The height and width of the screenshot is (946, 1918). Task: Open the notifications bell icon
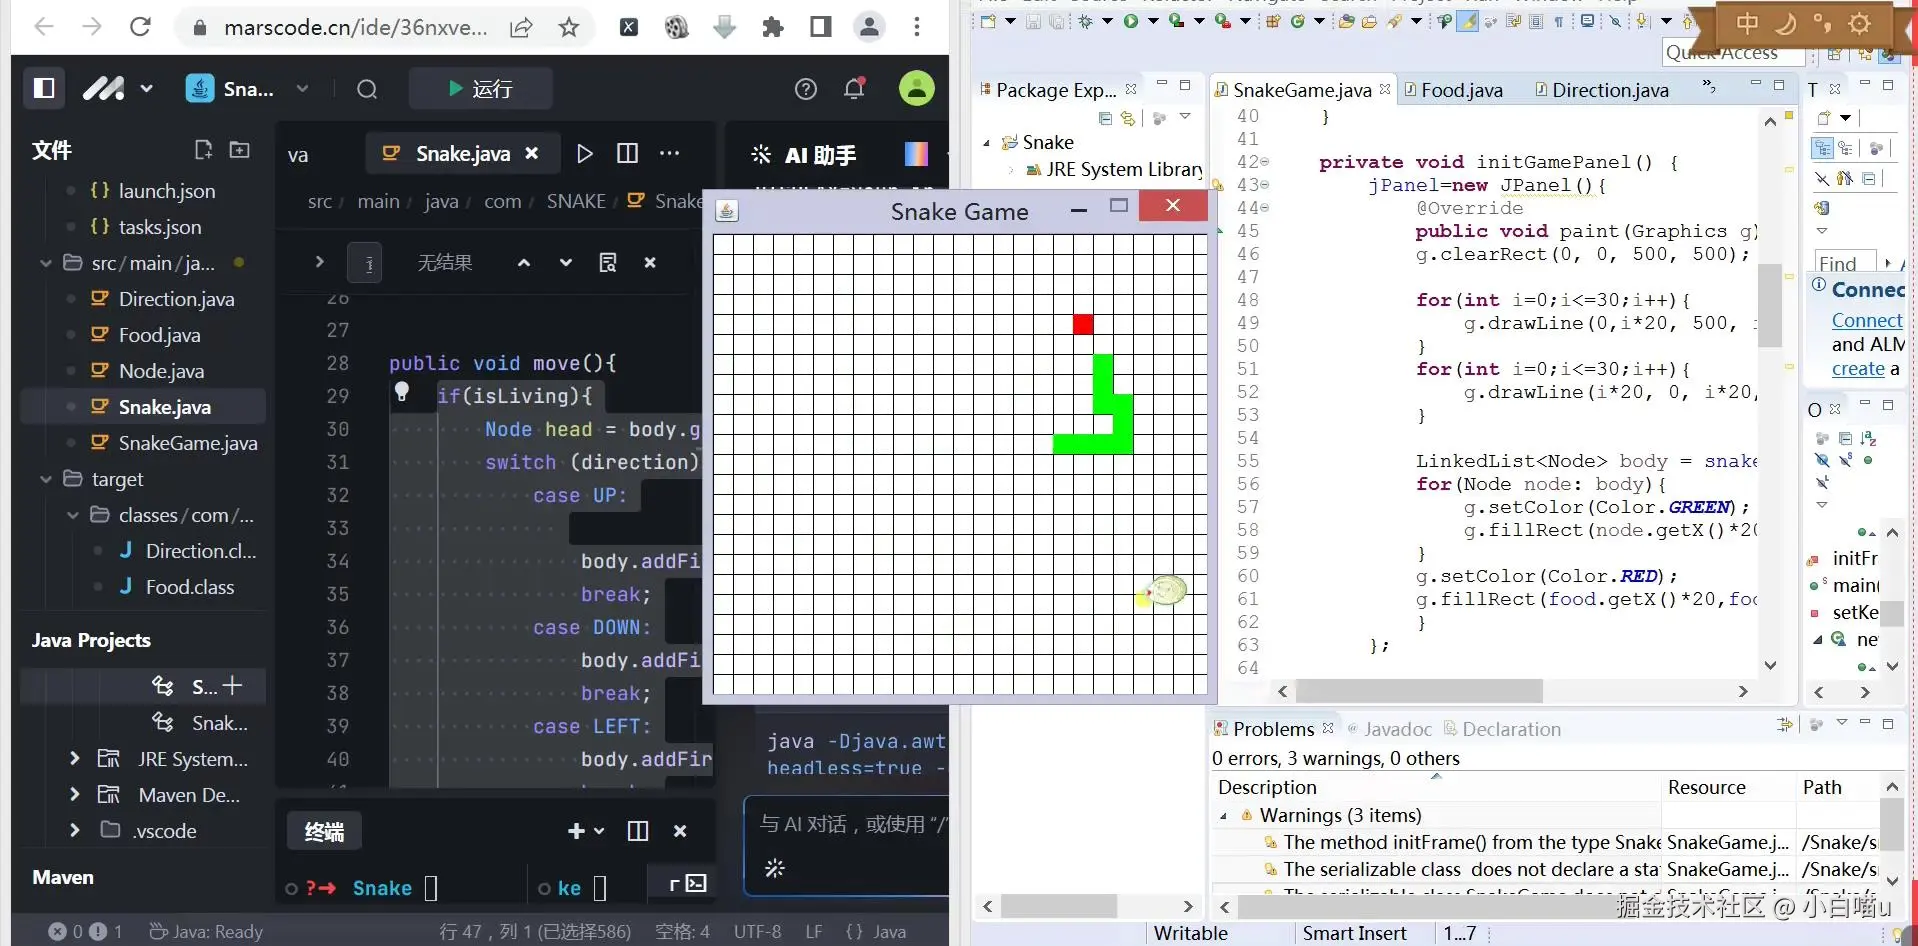click(854, 89)
